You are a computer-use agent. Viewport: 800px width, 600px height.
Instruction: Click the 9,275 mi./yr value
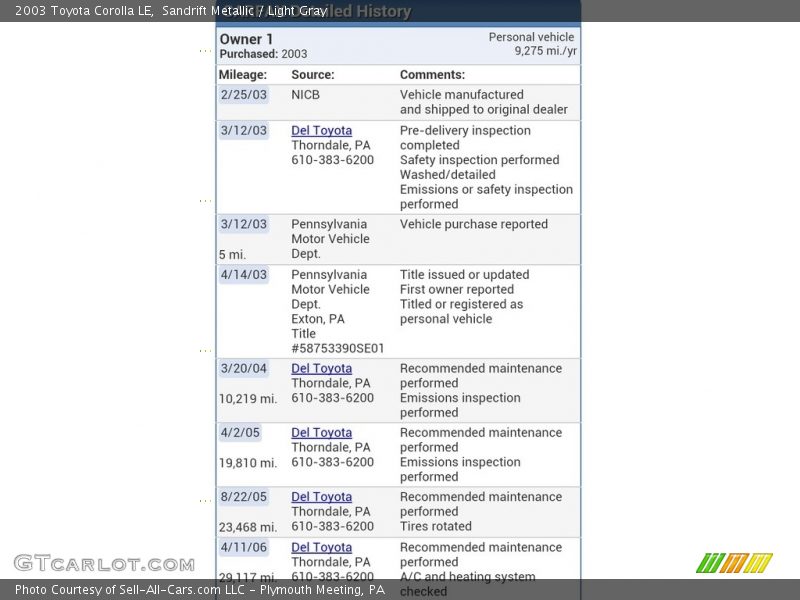click(x=545, y=51)
